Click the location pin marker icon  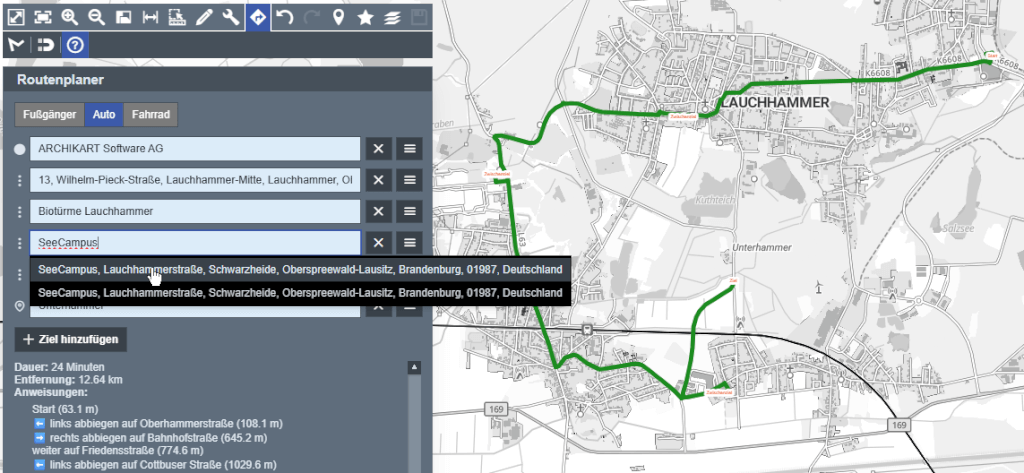338,18
